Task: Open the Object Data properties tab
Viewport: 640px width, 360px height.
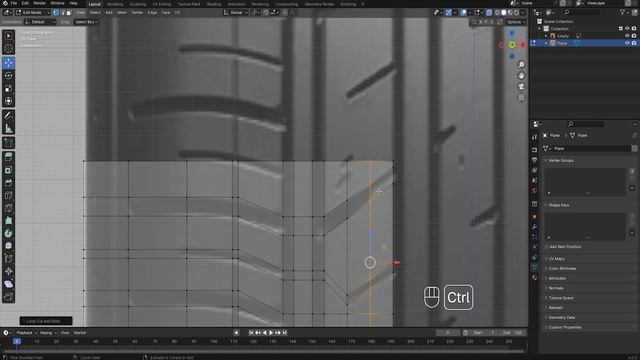Action: point(535,267)
